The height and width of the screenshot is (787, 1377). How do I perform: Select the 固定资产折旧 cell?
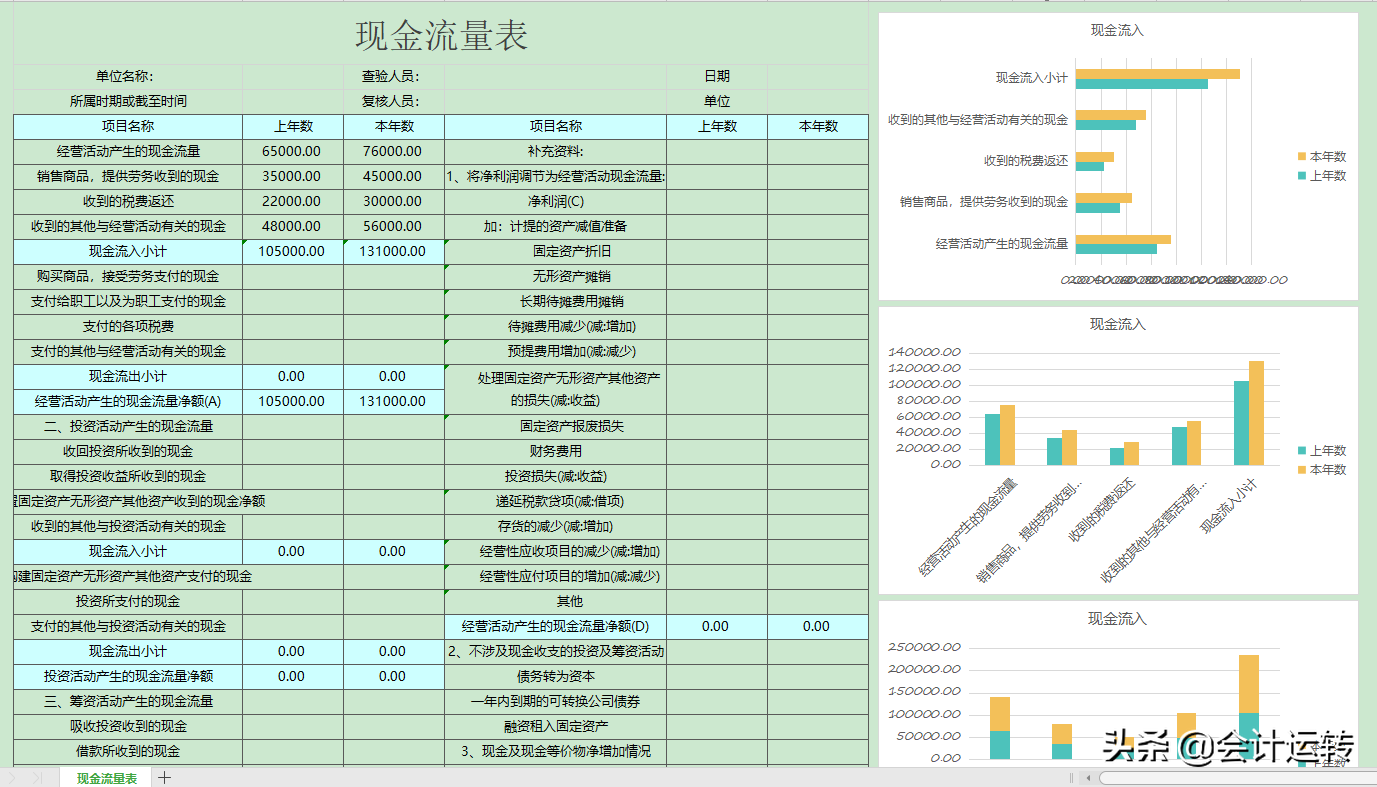(x=556, y=251)
